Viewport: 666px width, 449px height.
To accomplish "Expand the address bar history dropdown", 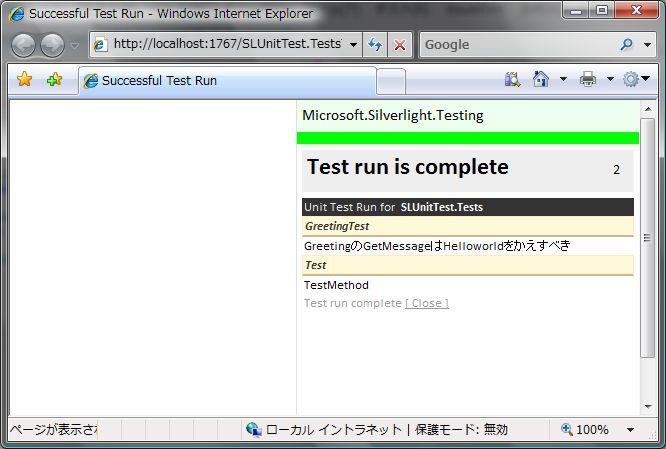I will 353,44.
